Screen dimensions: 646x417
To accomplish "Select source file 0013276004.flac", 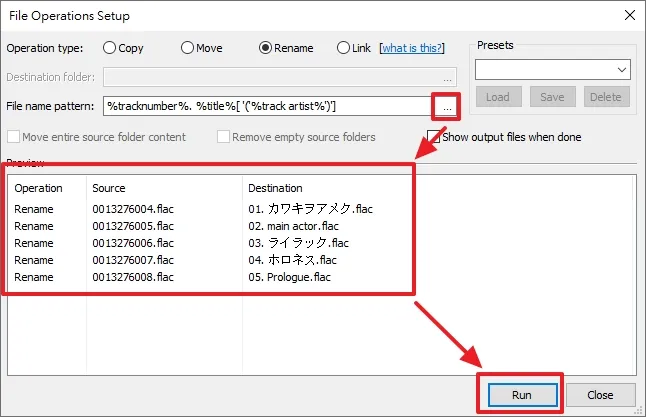I will coord(133,209).
